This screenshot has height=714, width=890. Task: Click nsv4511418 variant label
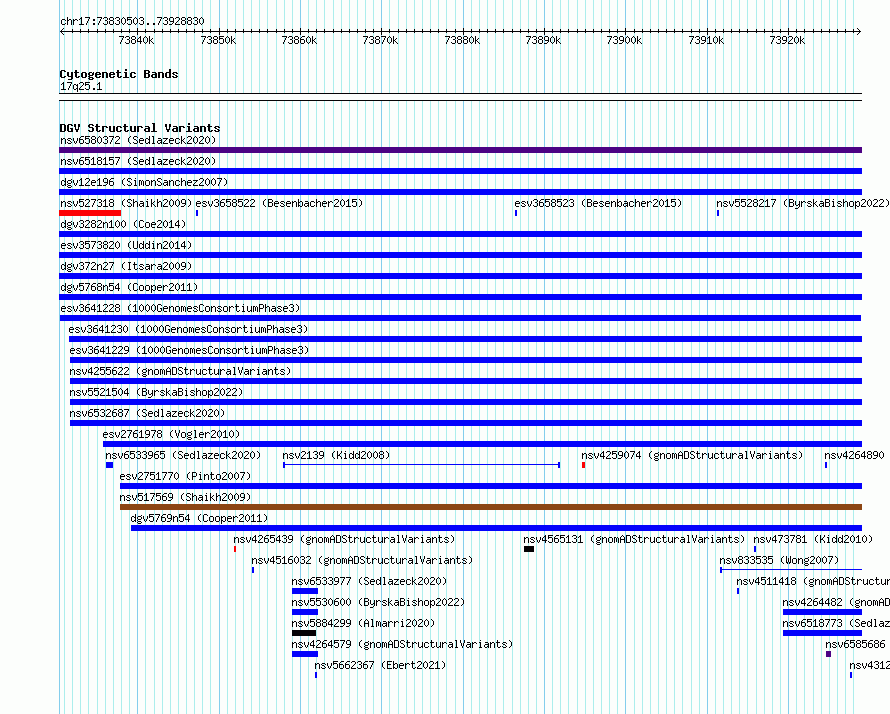(x=813, y=581)
